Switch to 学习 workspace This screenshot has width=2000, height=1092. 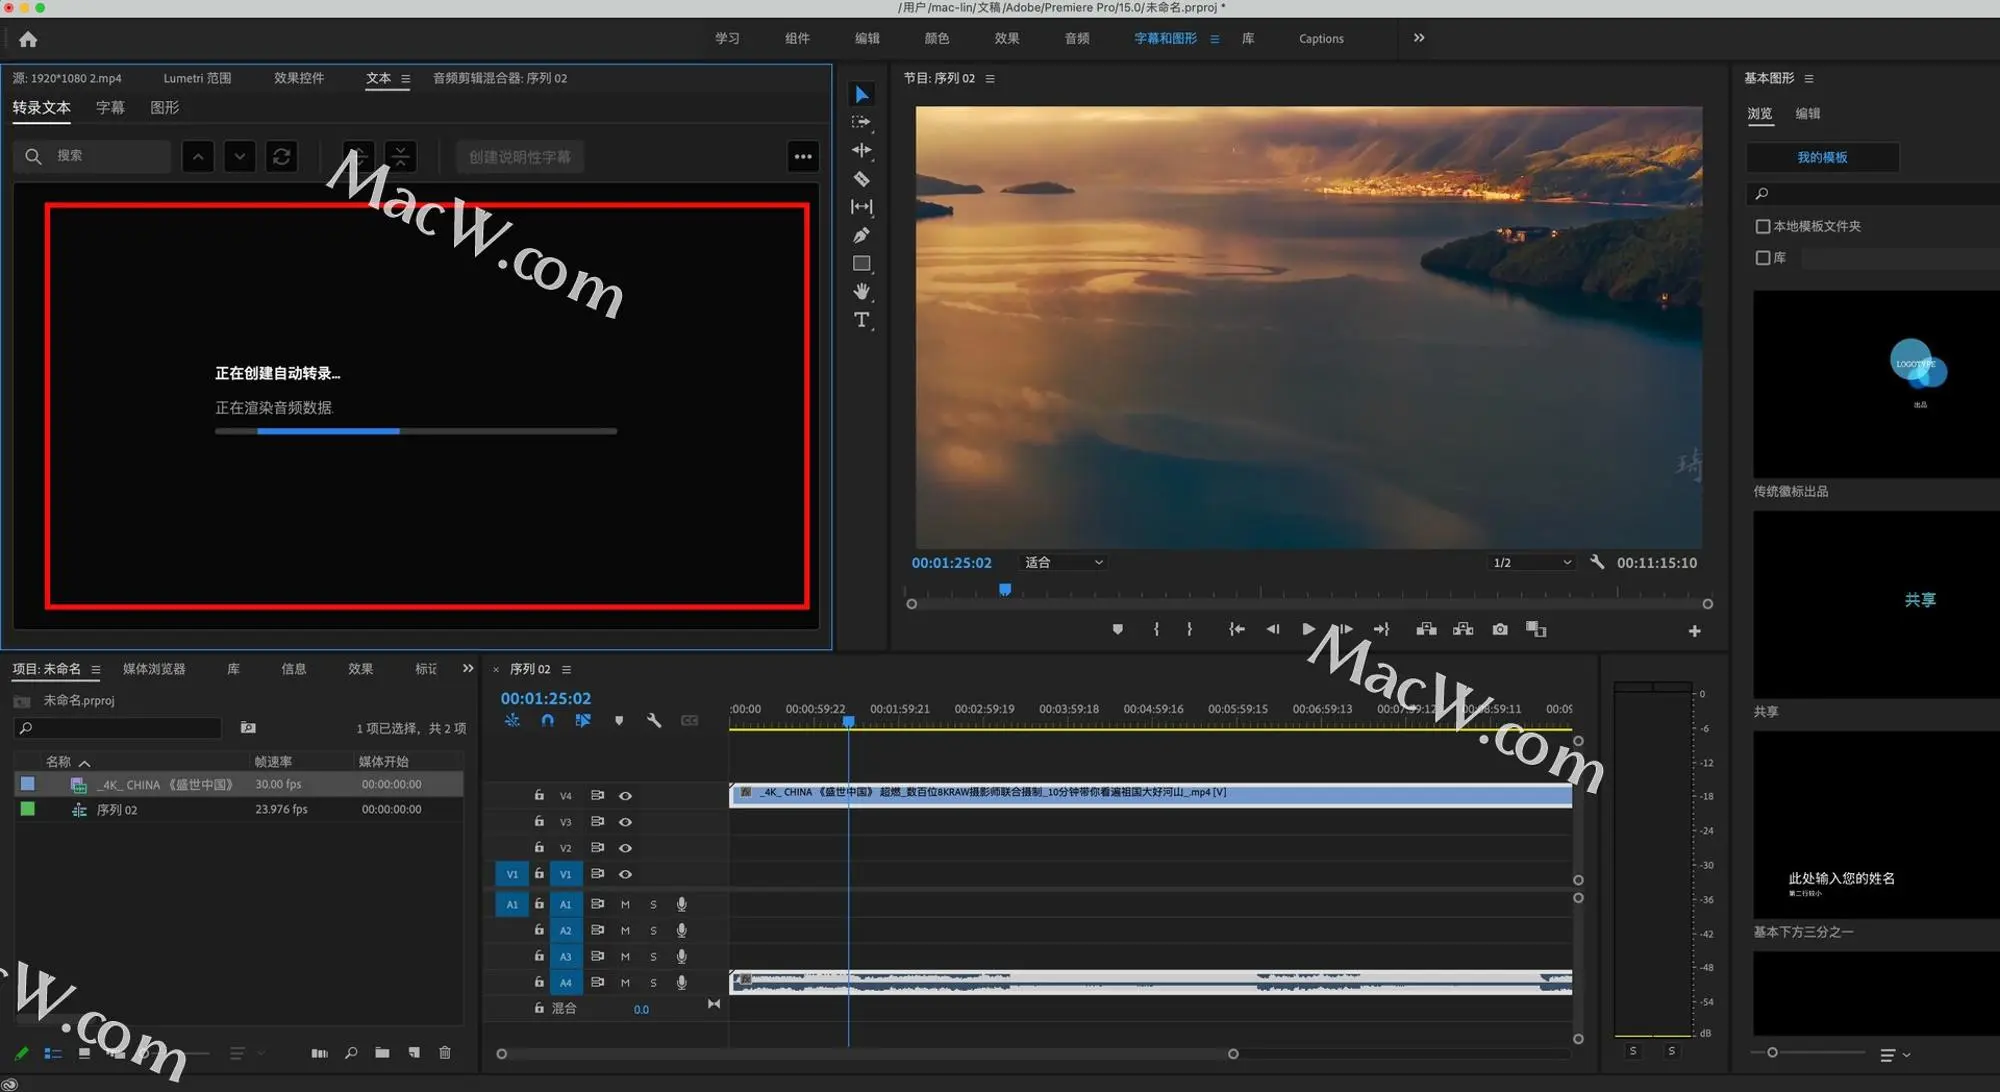point(727,38)
